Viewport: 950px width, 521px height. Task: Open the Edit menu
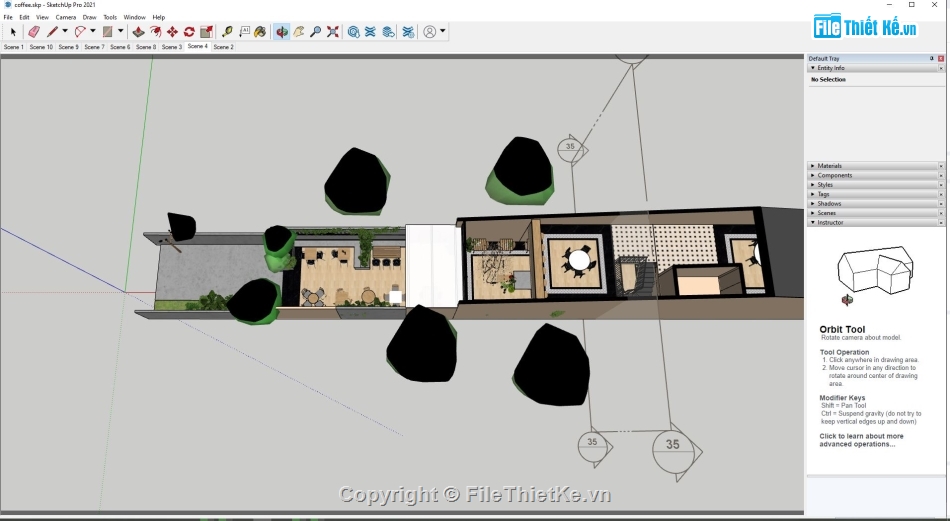pos(24,17)
